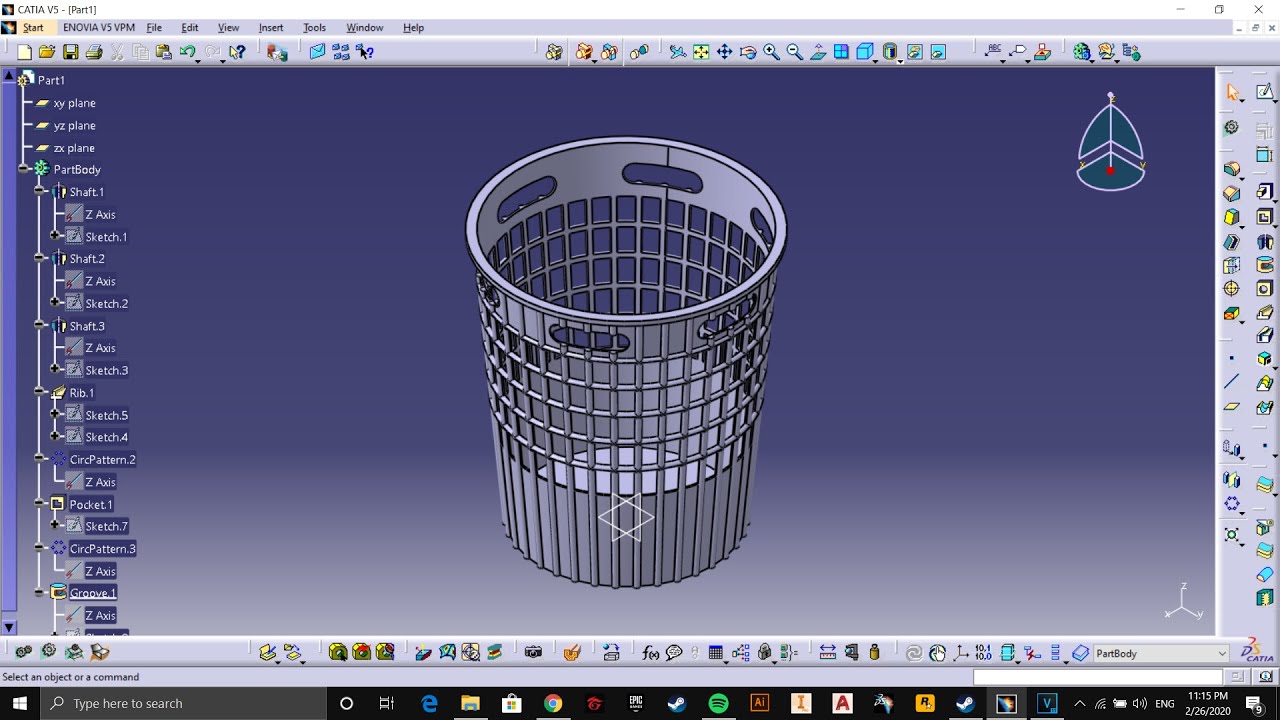
Task: Toggle Swap Visible Space icon
Action: (938, 52)
